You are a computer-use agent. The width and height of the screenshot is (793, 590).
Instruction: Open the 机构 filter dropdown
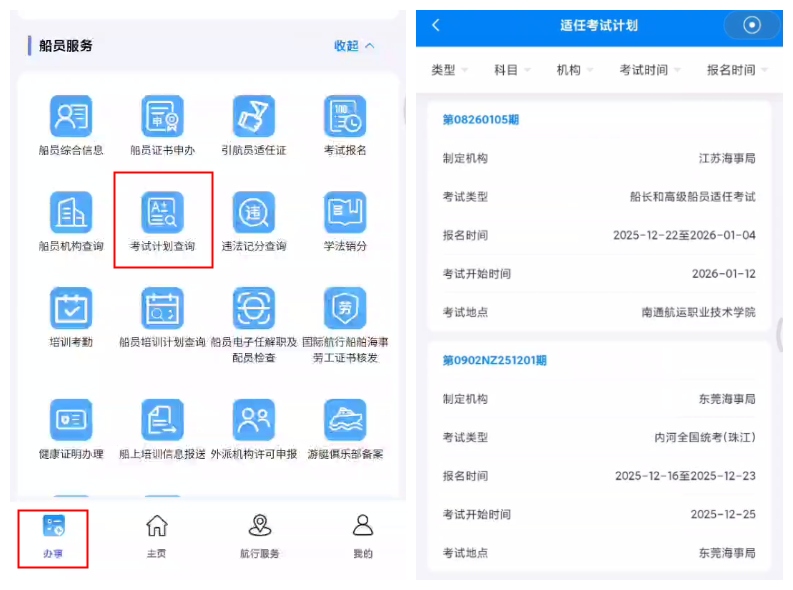[574, 70]
